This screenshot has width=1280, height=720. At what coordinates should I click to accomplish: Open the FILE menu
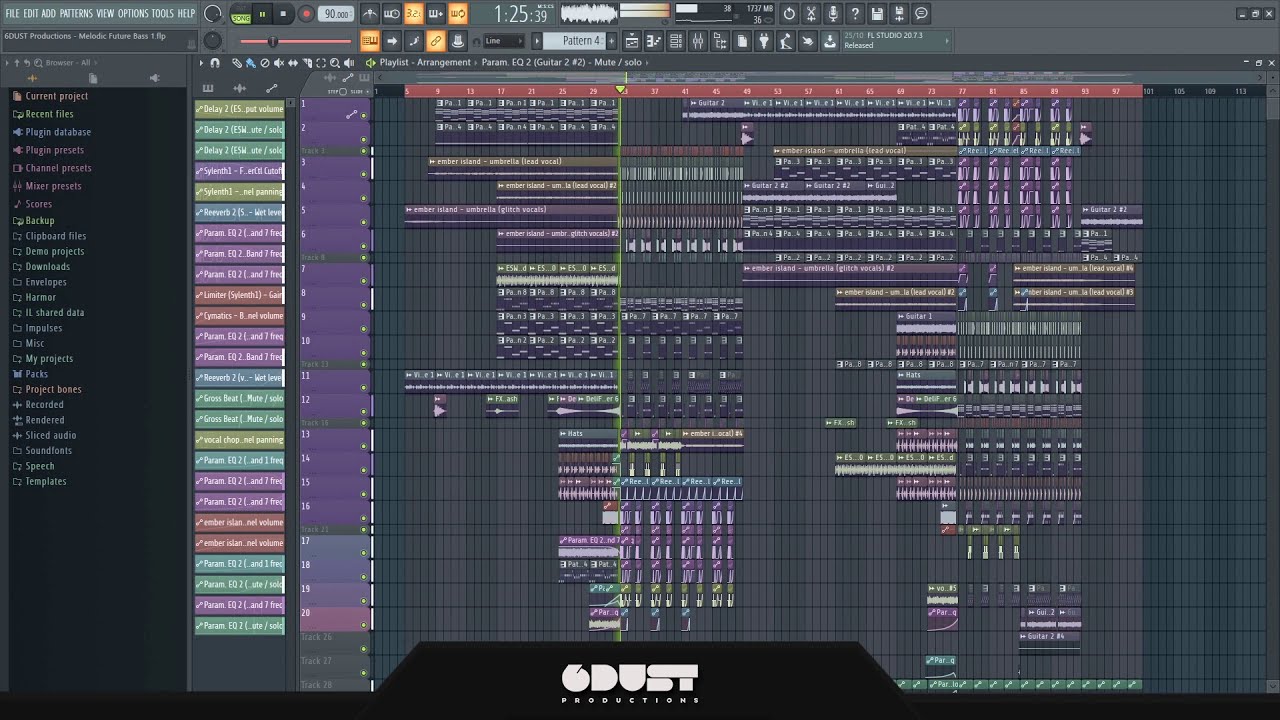[12, 13]
